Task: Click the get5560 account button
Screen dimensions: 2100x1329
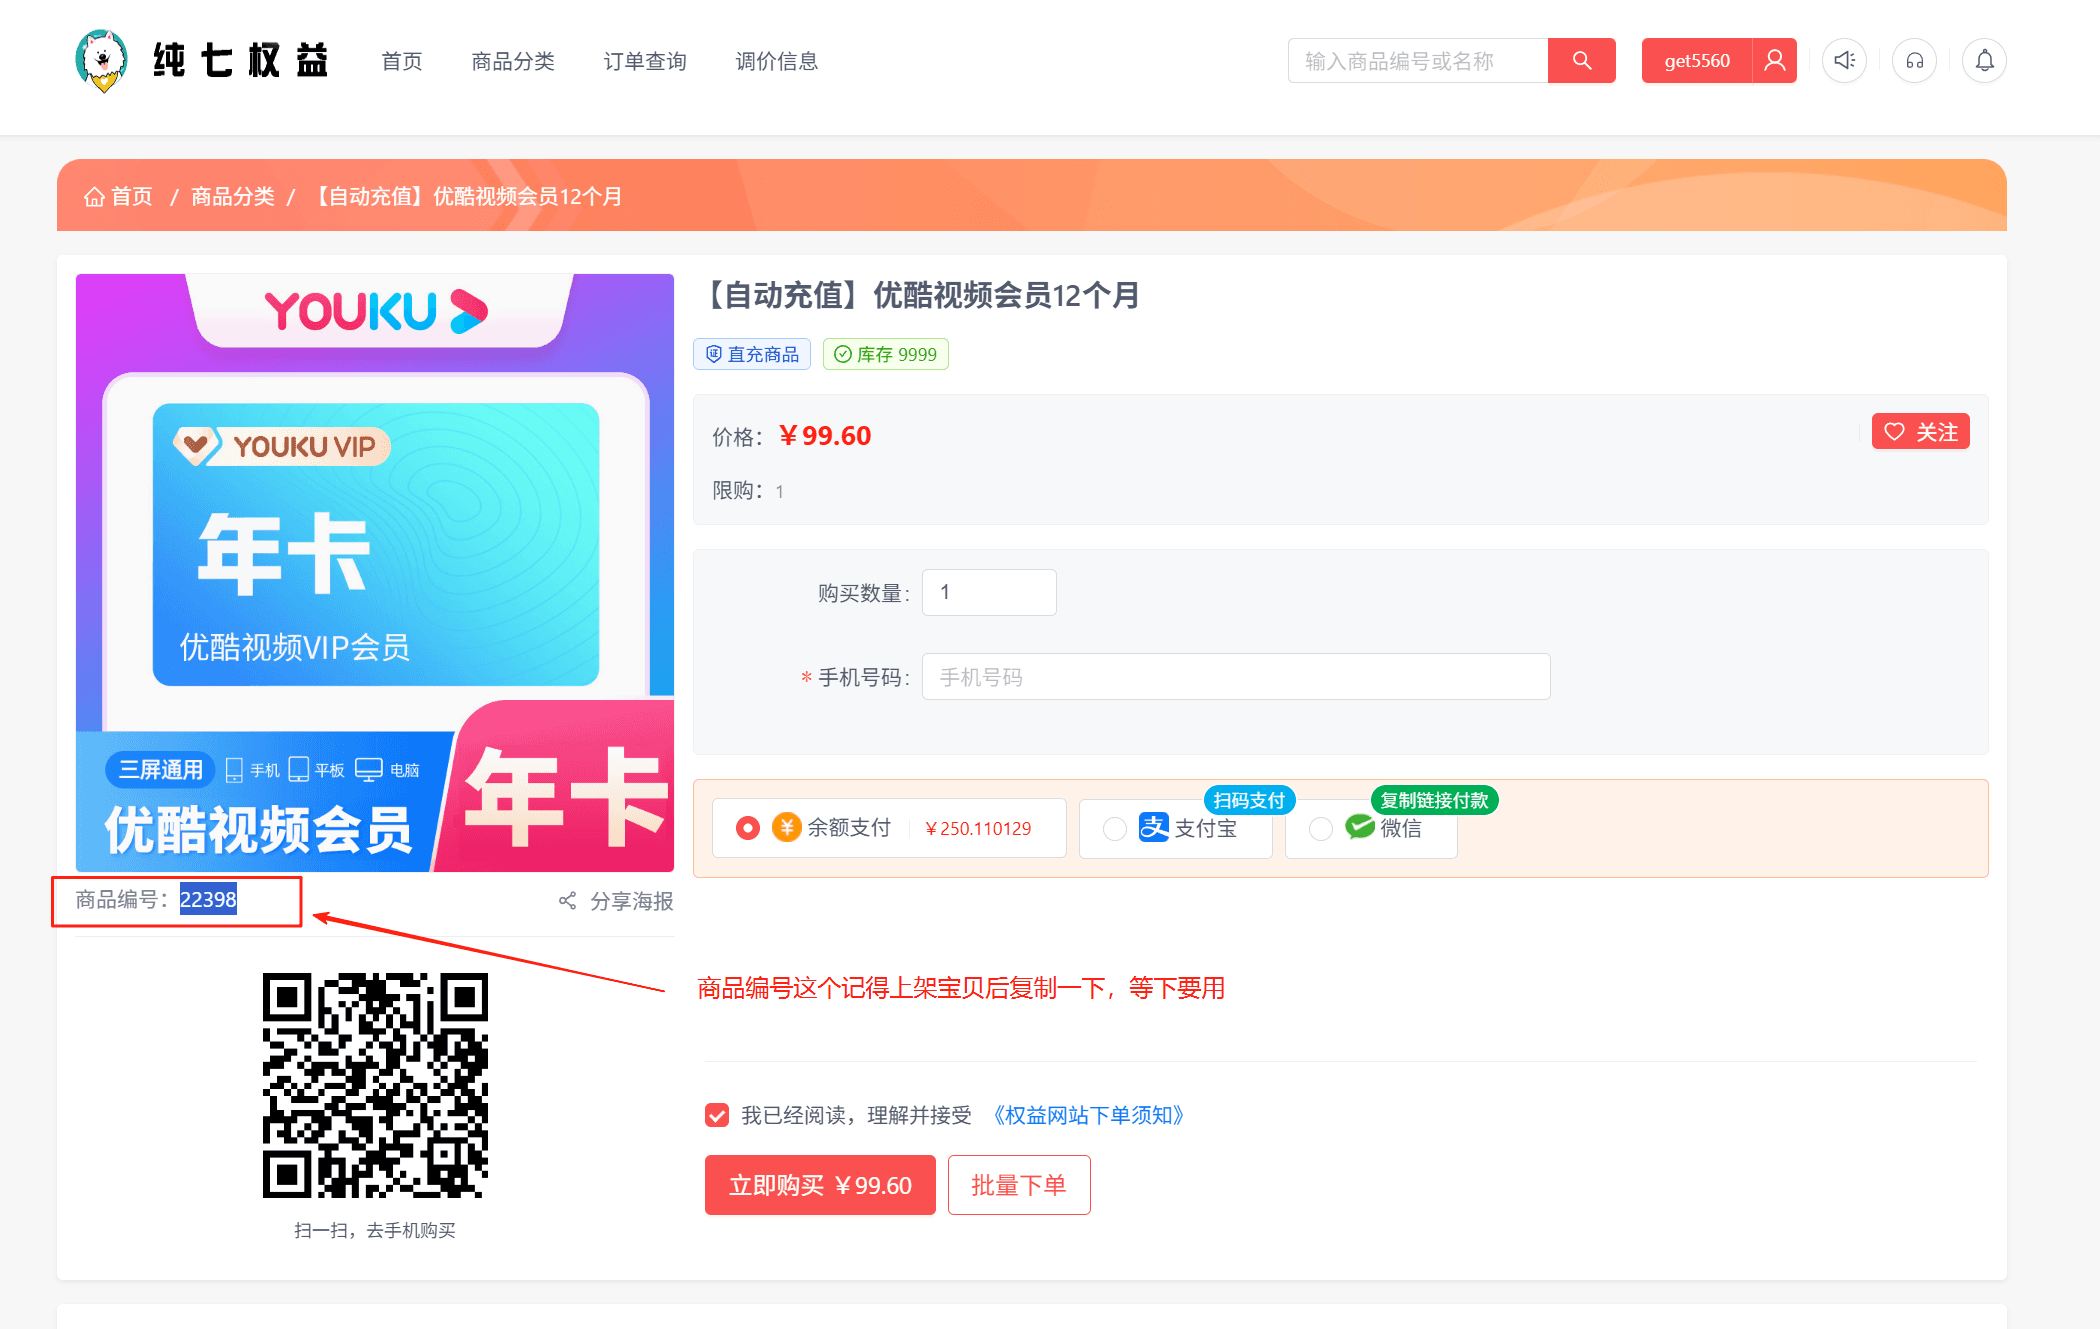Action: click(x=1697, y=61)
